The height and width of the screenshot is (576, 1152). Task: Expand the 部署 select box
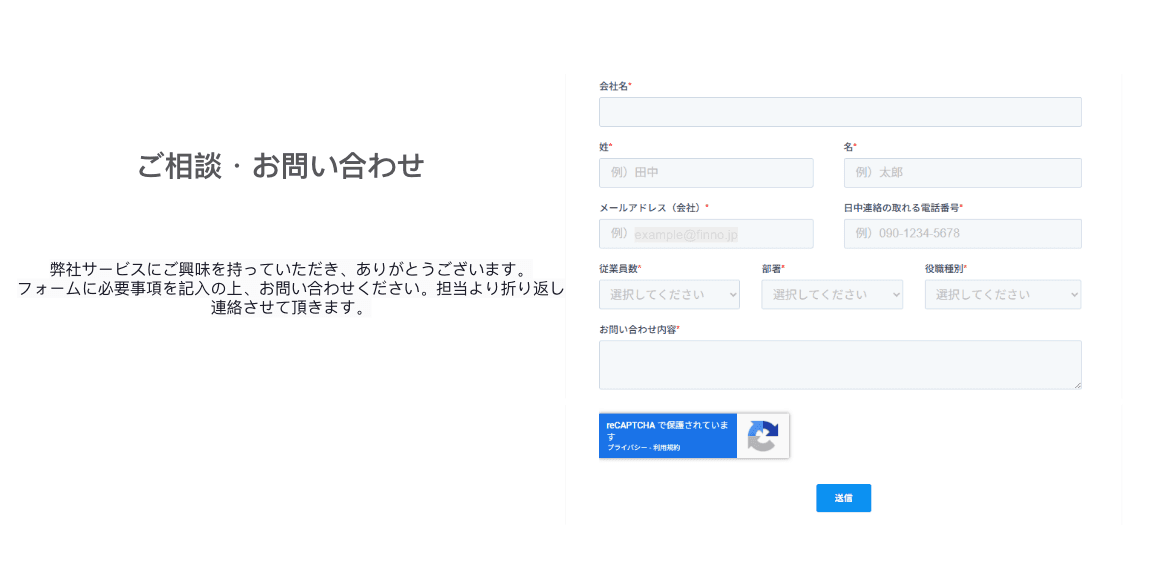pyautogui.click(x=831, y=295)
